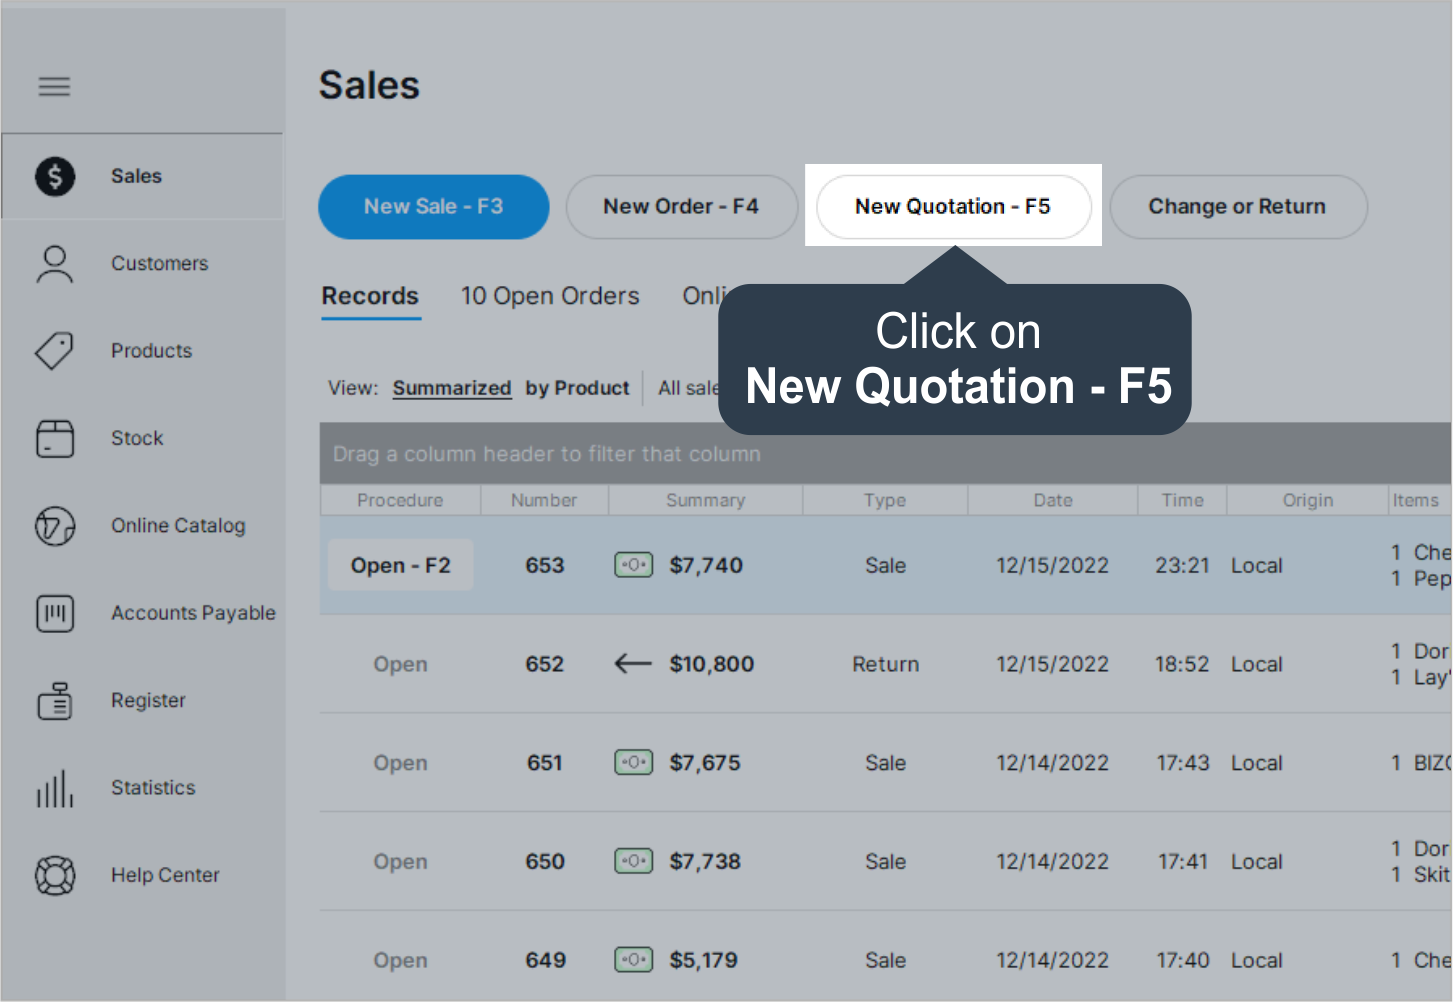Click Change or Return button
1453x1002 pixels.
1237,207
